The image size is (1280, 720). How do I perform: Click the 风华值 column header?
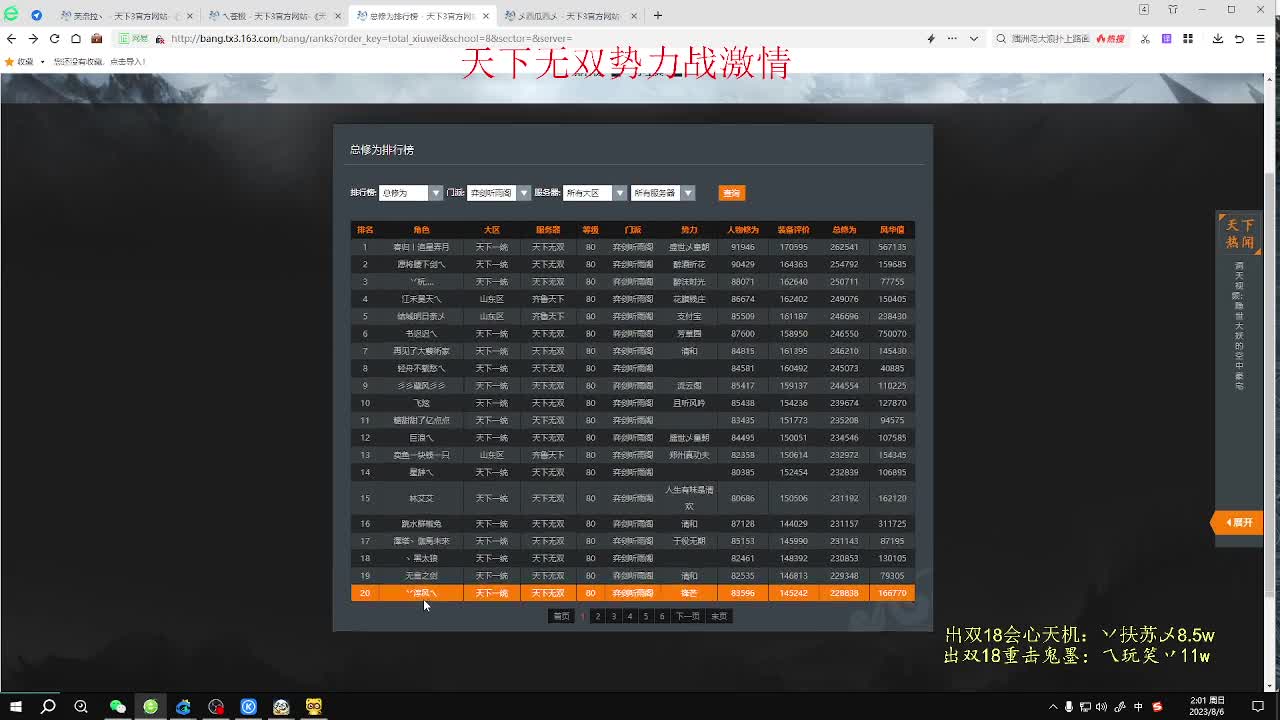(892, 230)
